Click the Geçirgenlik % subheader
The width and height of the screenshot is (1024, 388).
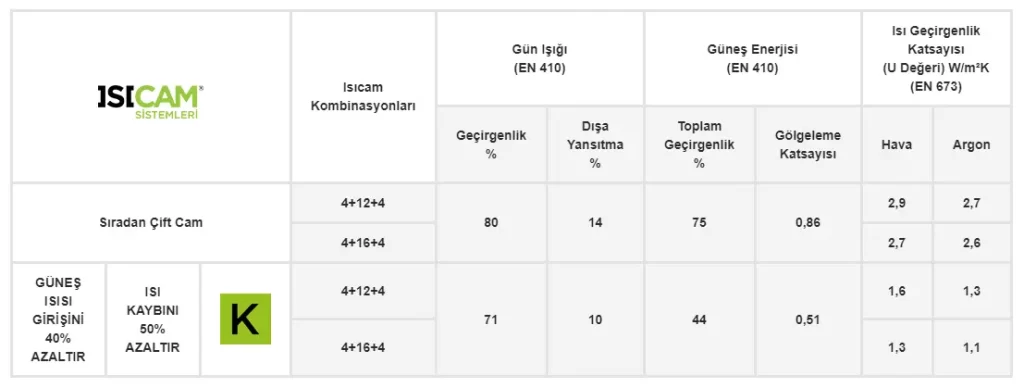tap(491, 144)
